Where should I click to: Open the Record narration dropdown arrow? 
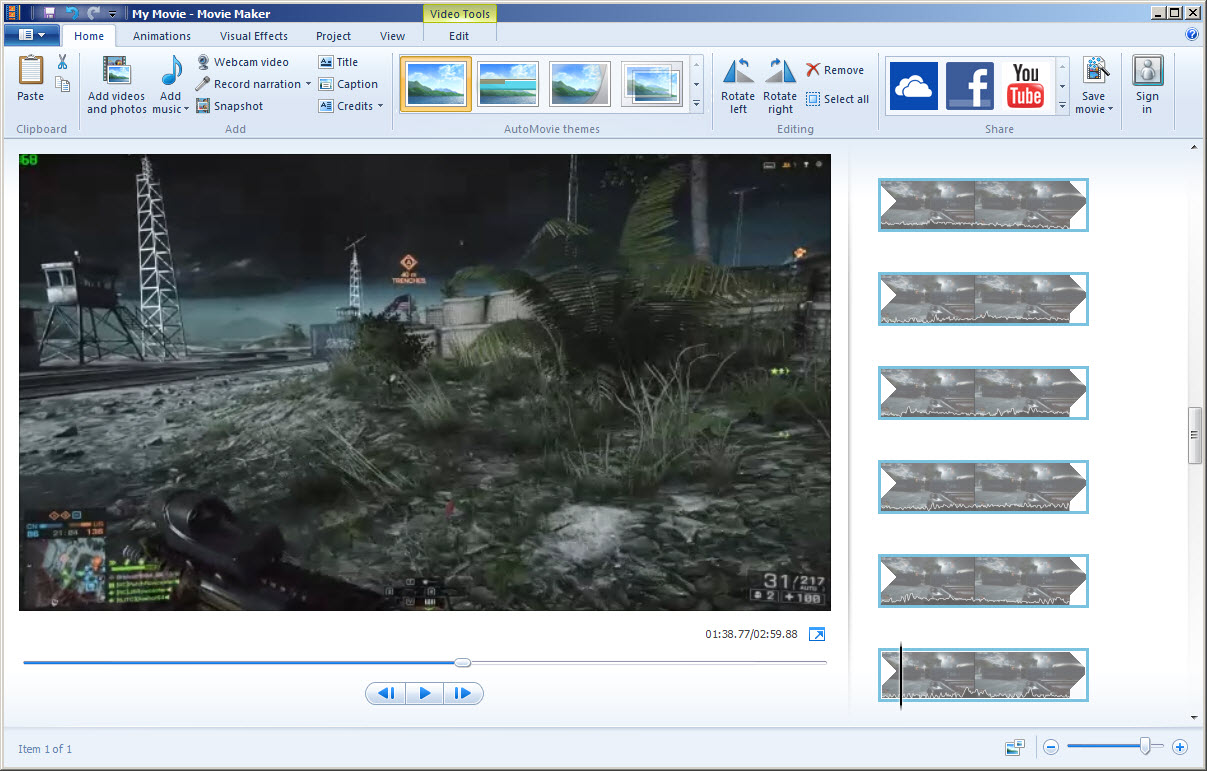[x=308, y=84]
